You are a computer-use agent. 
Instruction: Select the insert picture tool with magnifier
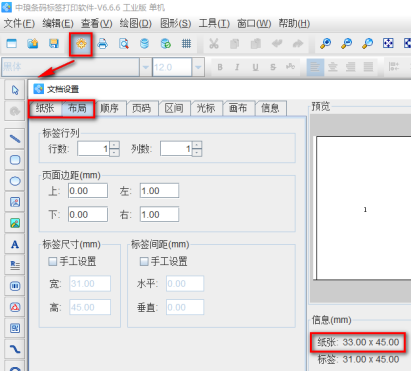15,202
